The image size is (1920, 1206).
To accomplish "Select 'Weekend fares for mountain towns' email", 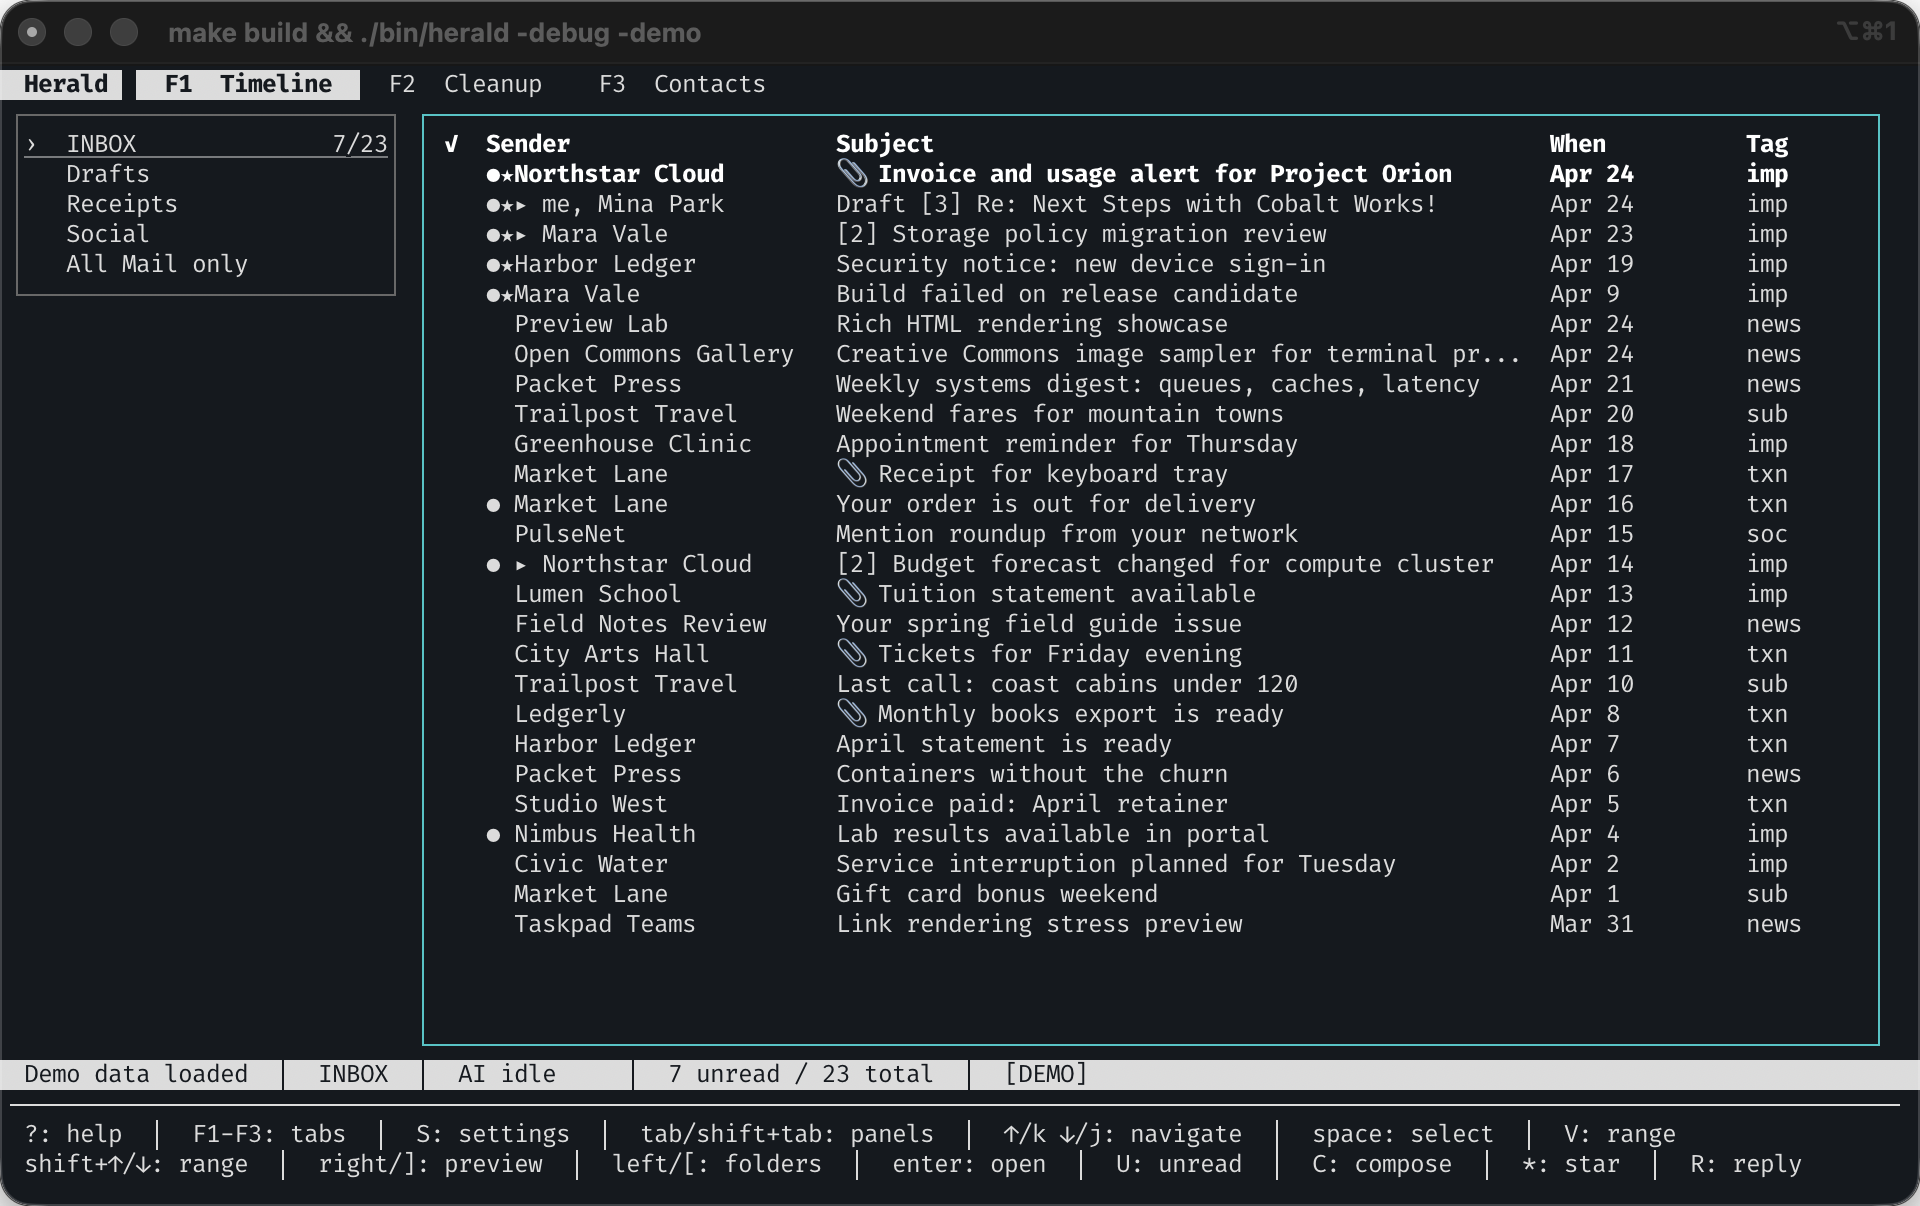I will coord(1150,414).
